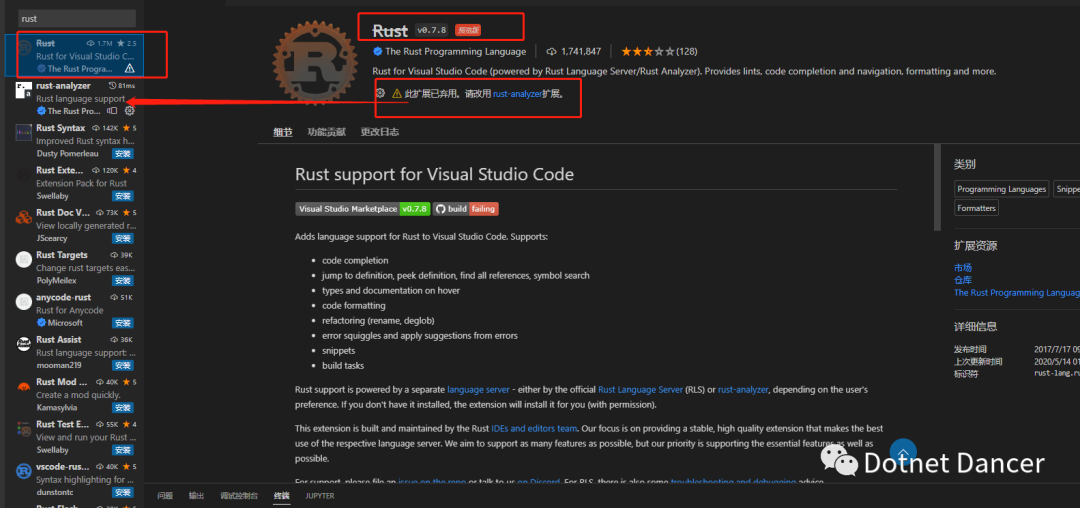Click the Formatters category tag

(977, 208)
